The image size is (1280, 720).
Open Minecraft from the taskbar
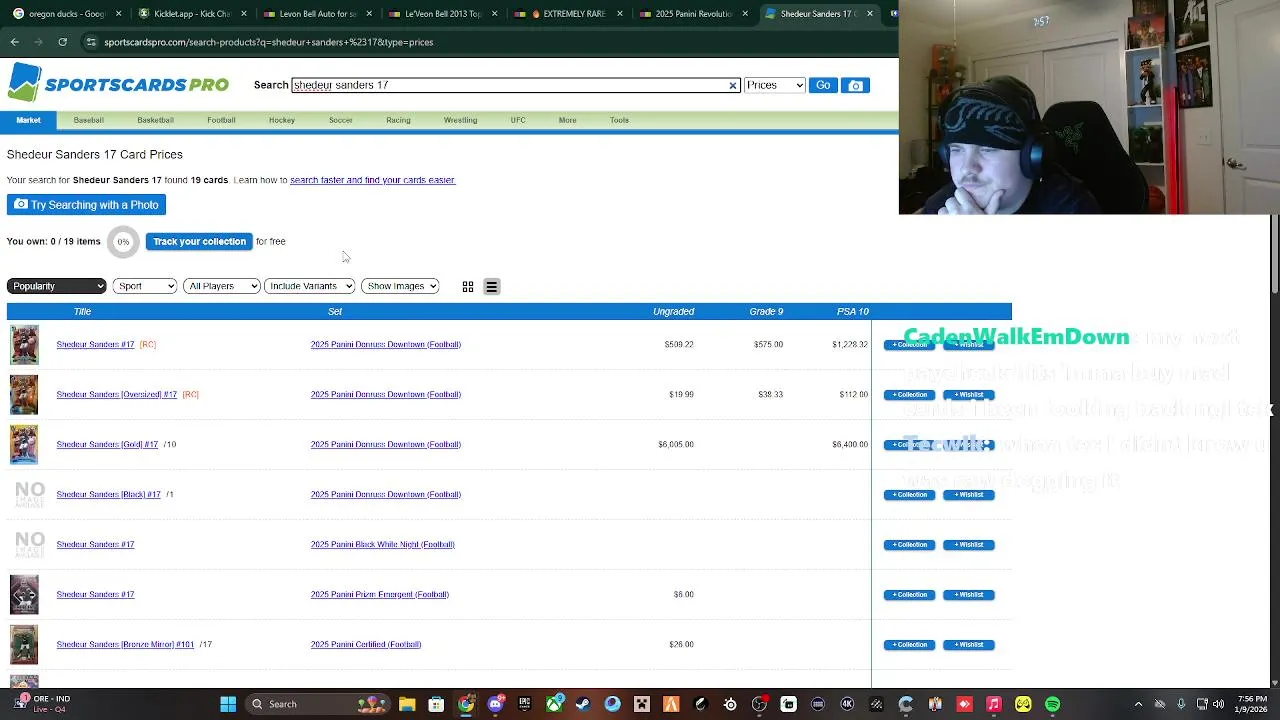tap(642, 704)
